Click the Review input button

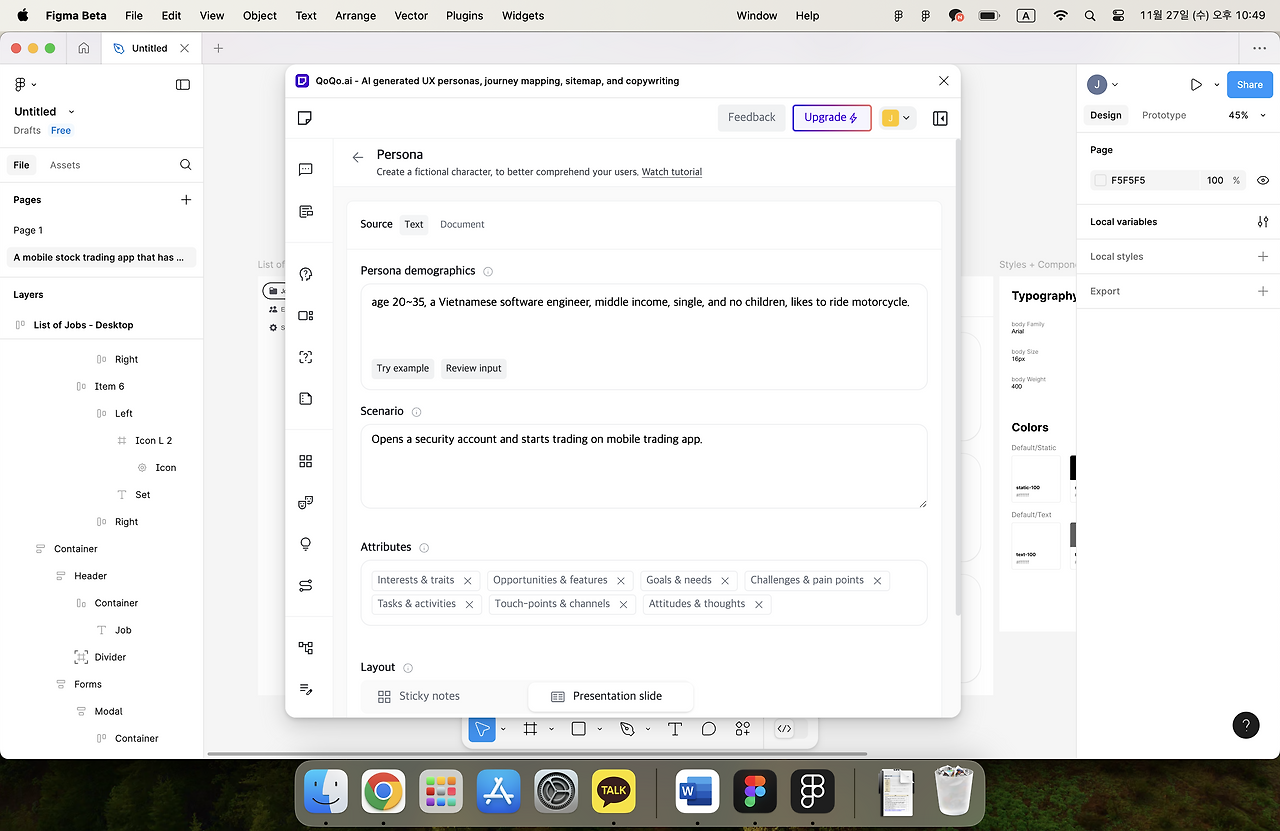474,368
